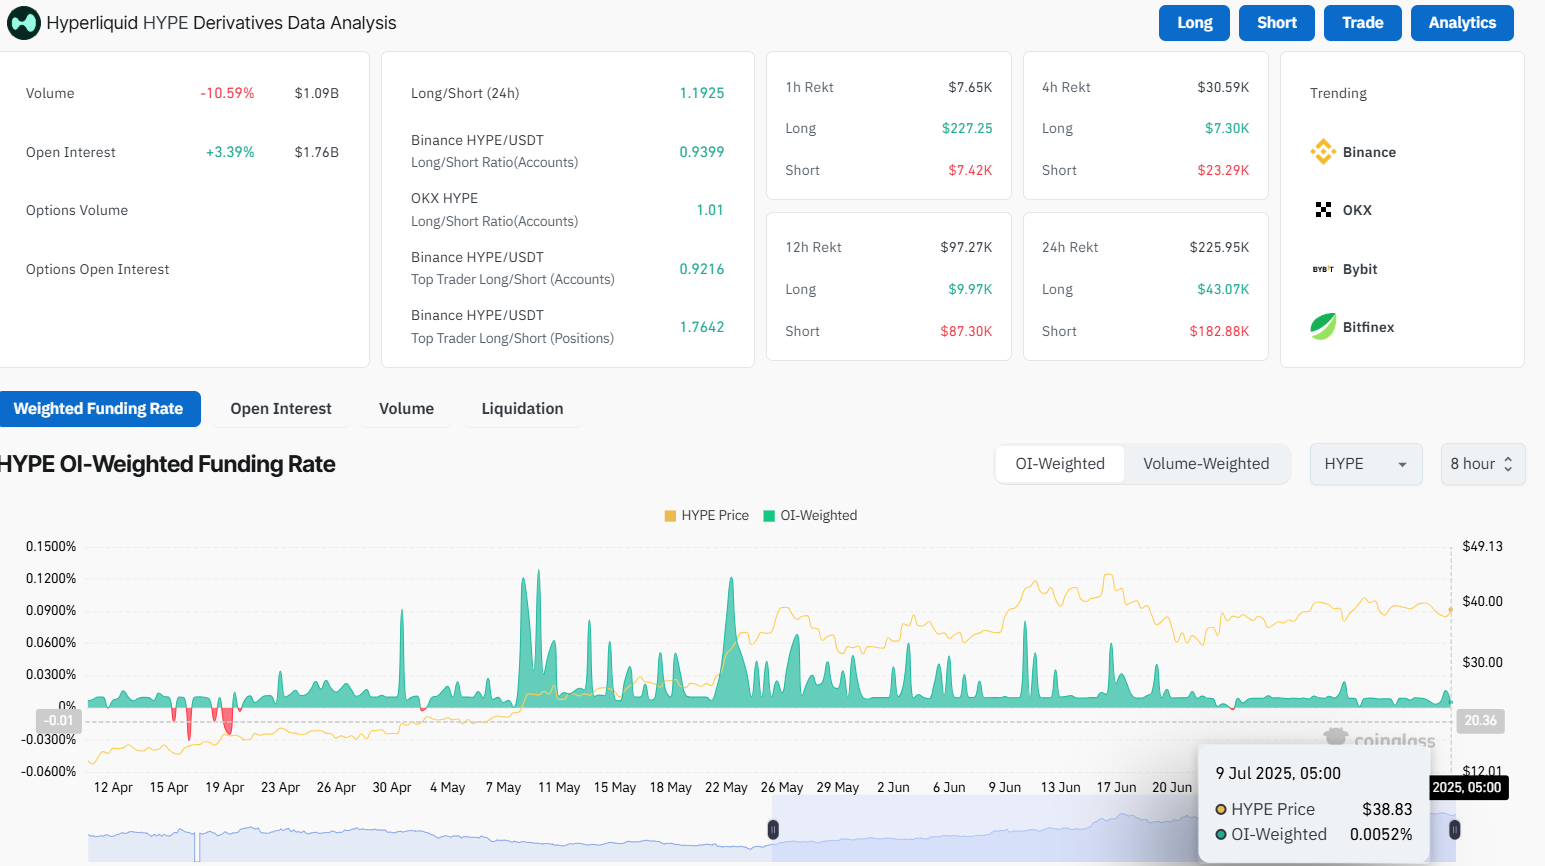Click the Hyperliquid HYPE logo icon
The image size is (1545, 866).
(x=24, y=23)
